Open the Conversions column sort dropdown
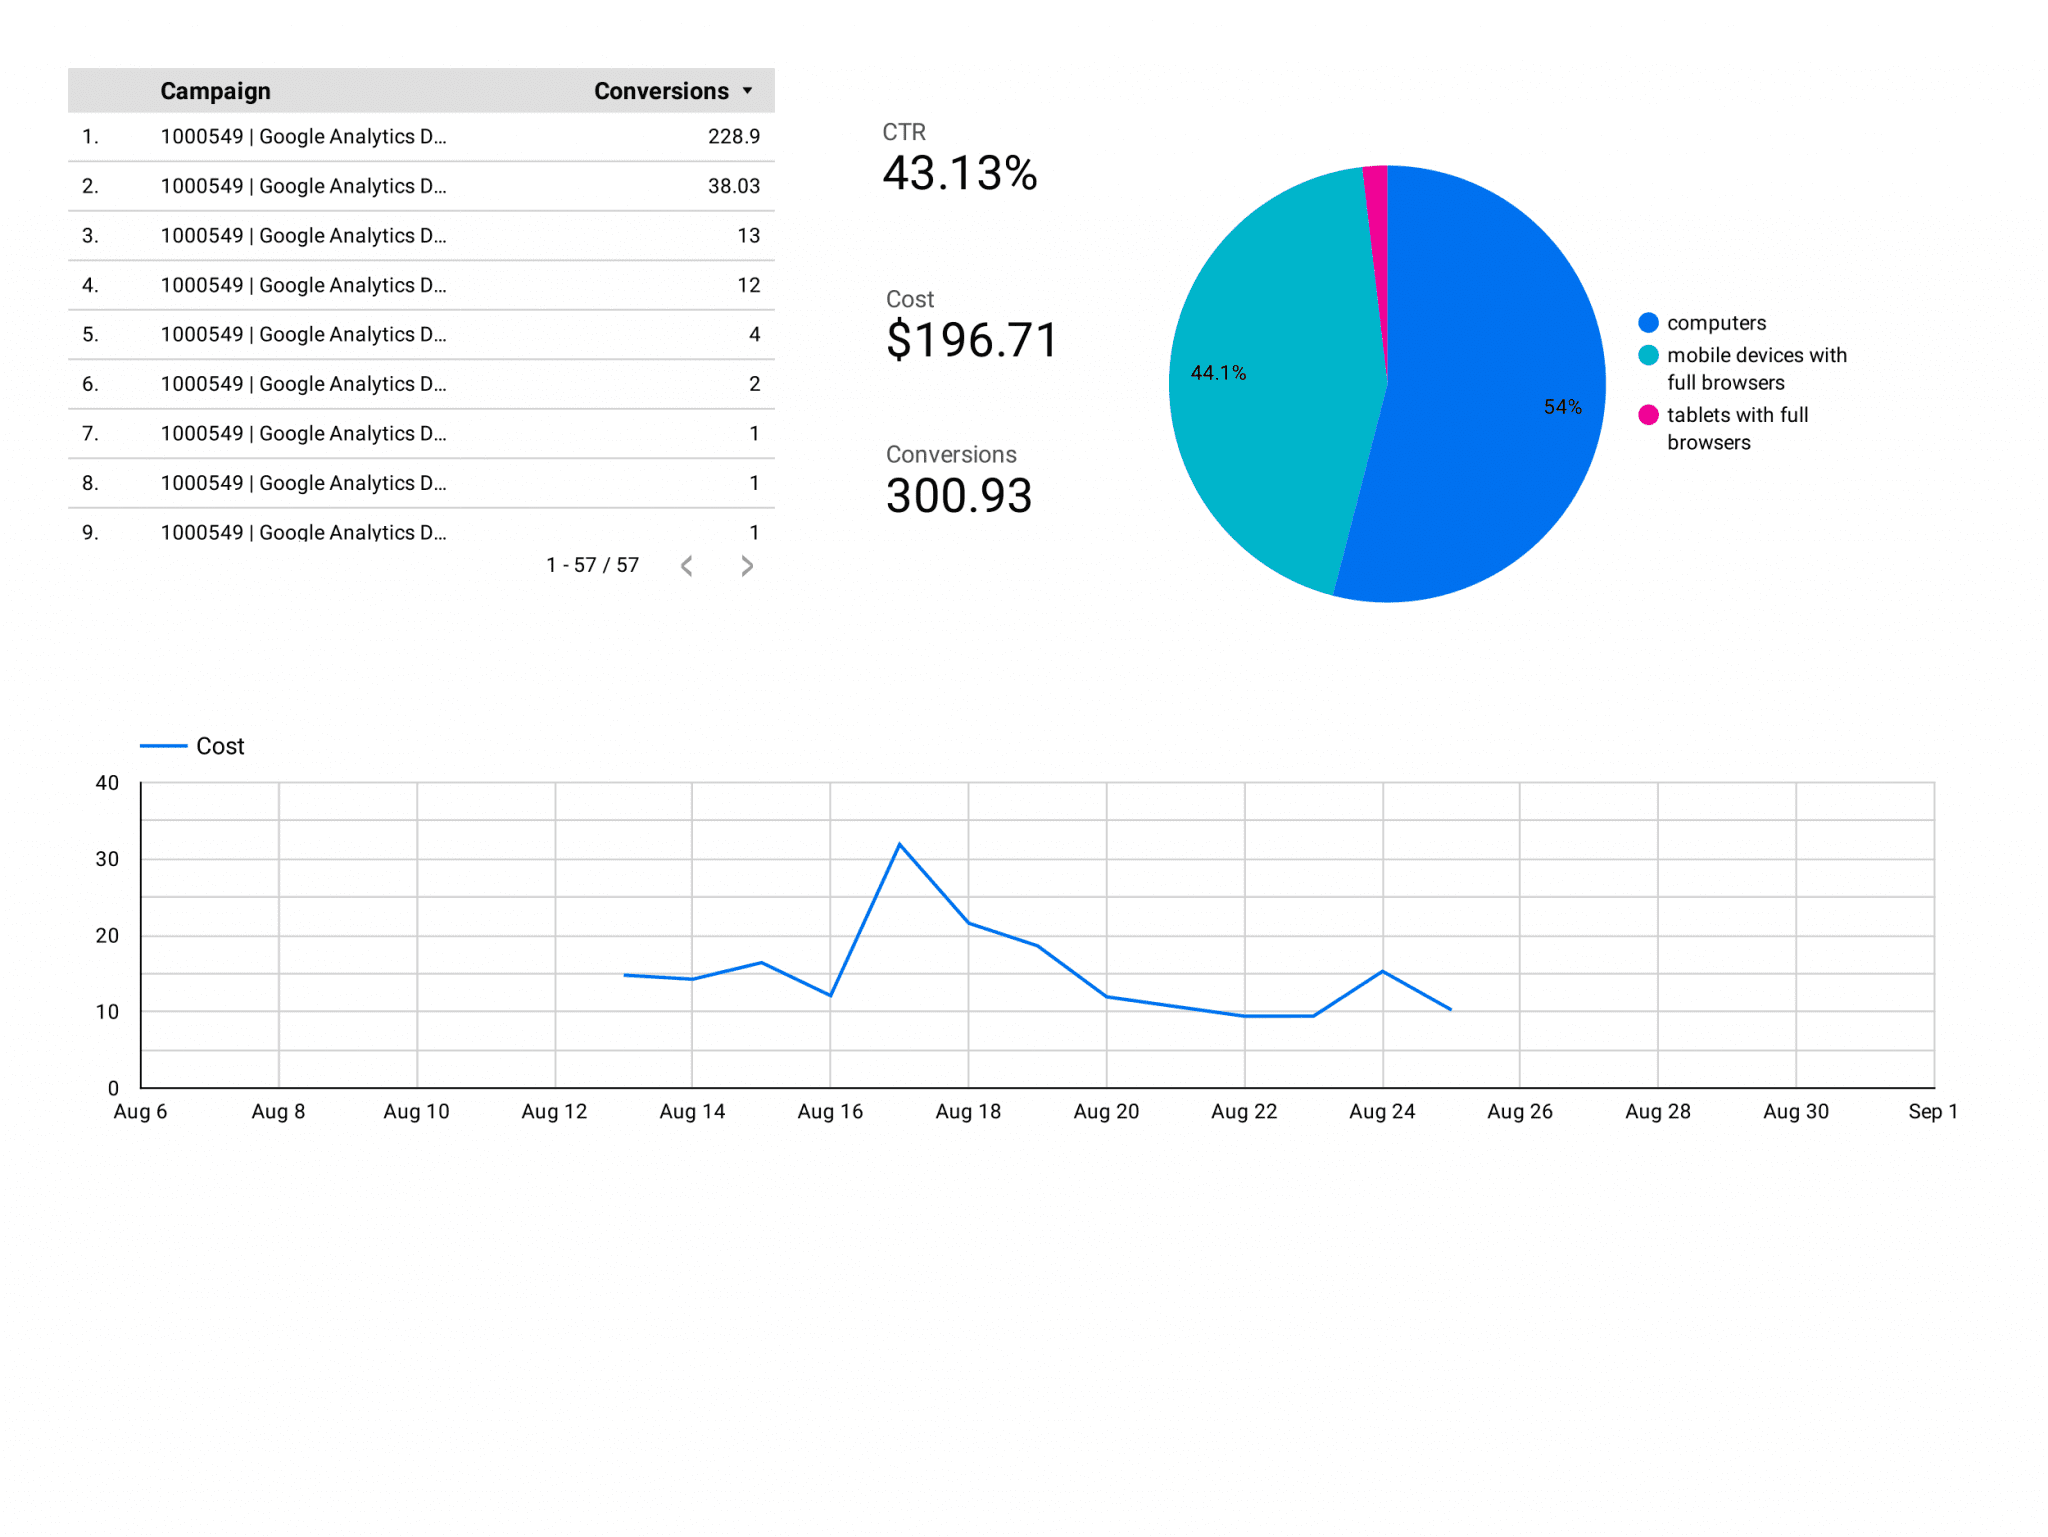Viewport: 2048px width, 1537px height. click(746, 90)
